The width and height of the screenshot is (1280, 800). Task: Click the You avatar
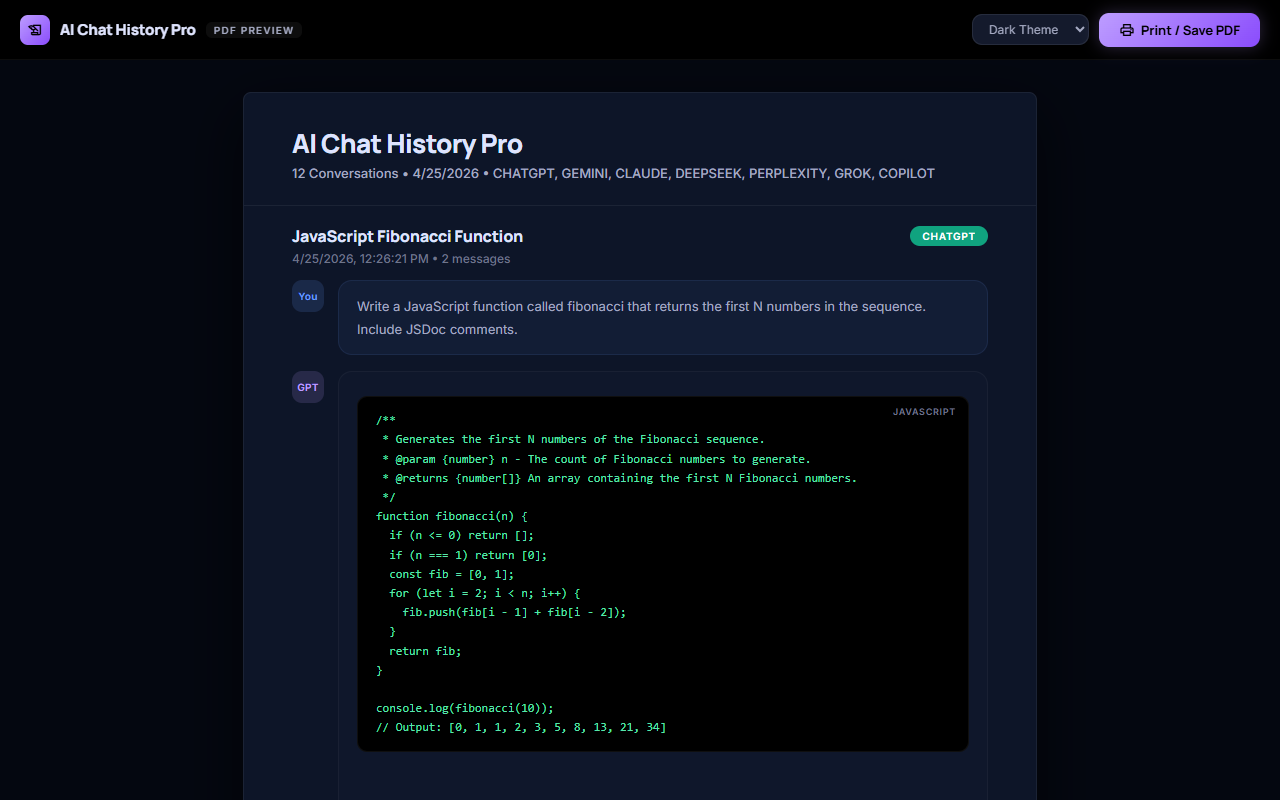(x=308, y=296)
